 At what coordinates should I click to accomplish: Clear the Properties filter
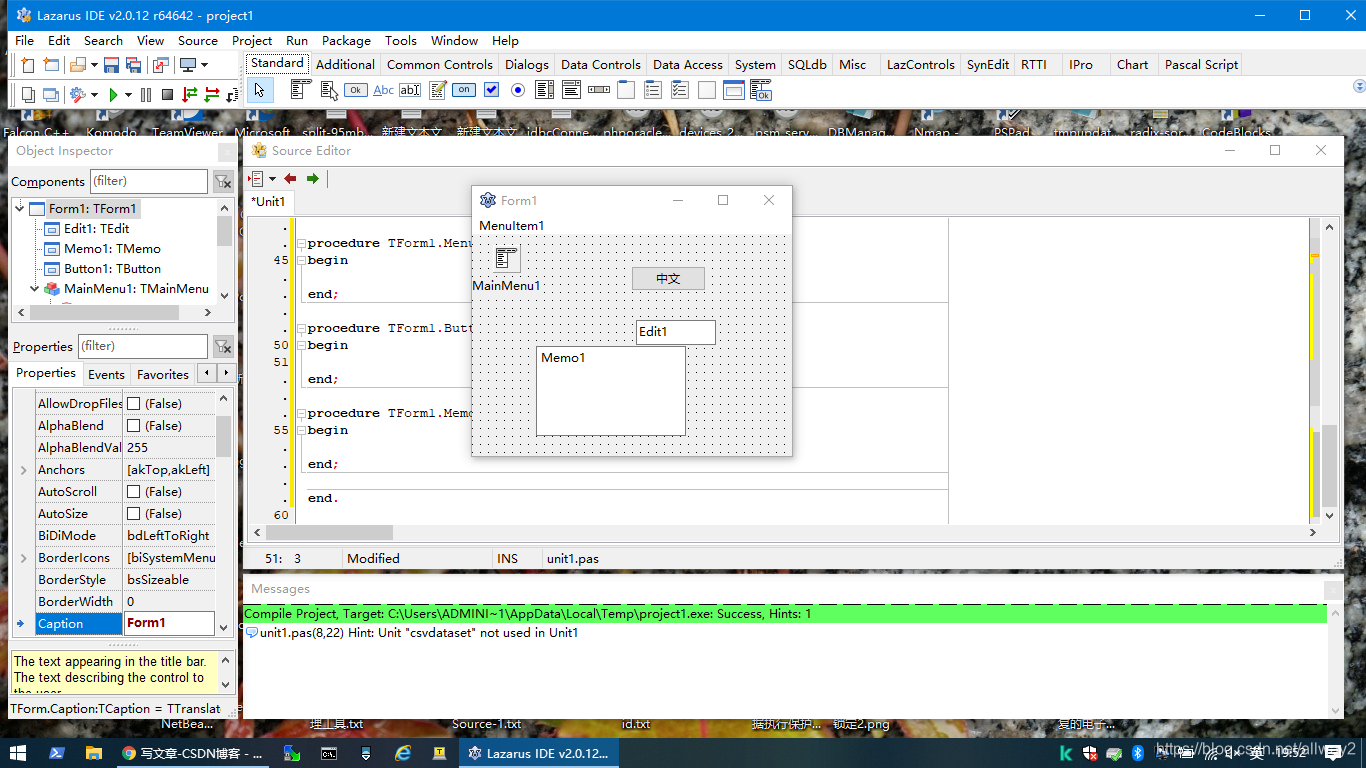[x=223, y=346]
